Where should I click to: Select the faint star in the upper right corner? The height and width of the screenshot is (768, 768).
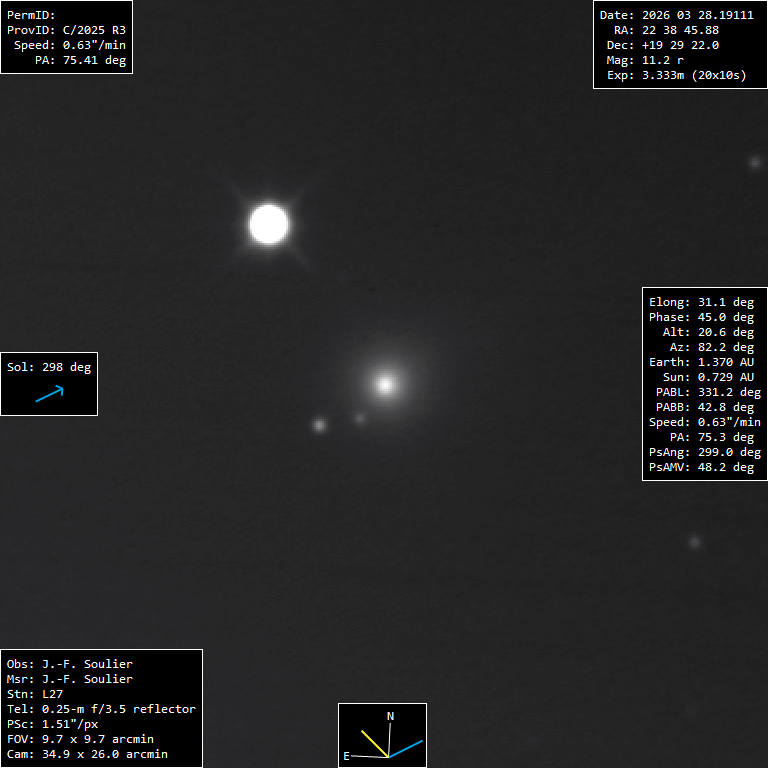755,162
